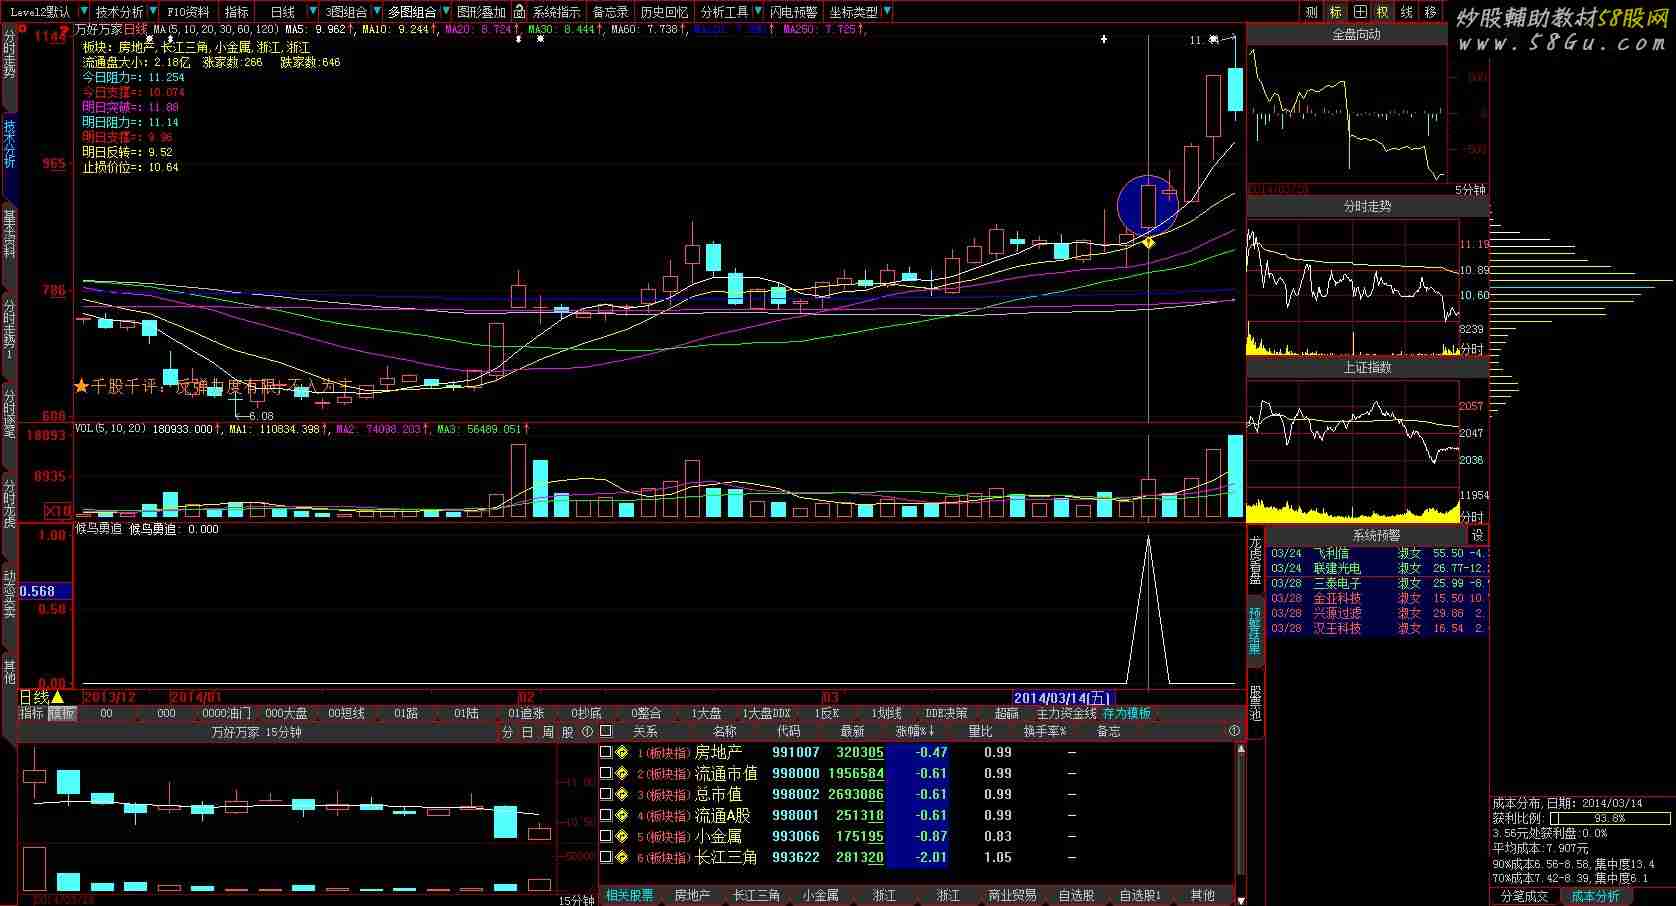The height and width of the screenshot is (906, 1676).
Task: Click the 存为模板 save template button
Action: (1127, 714)
